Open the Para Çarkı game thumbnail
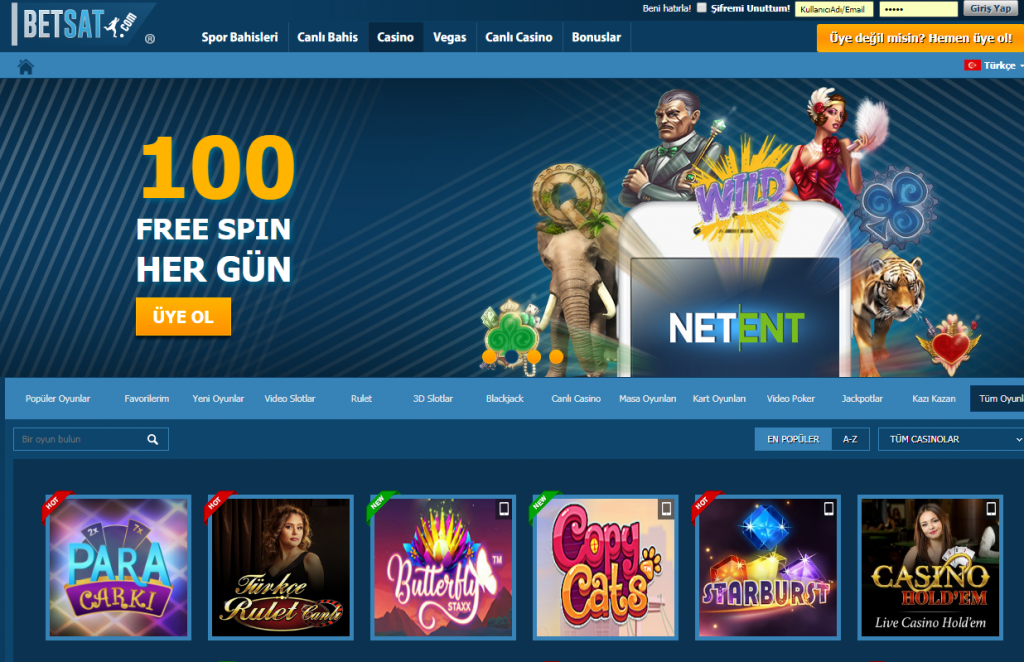Screen dimensions: 1024x662 [x=118, y=567]
